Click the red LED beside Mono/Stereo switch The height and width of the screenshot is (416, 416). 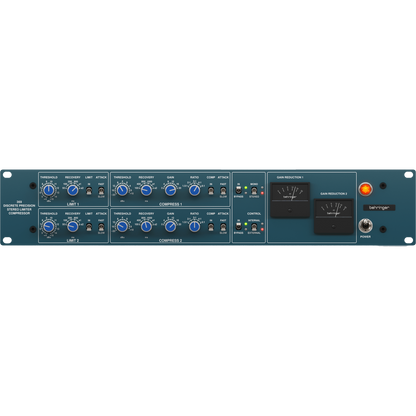262,193
